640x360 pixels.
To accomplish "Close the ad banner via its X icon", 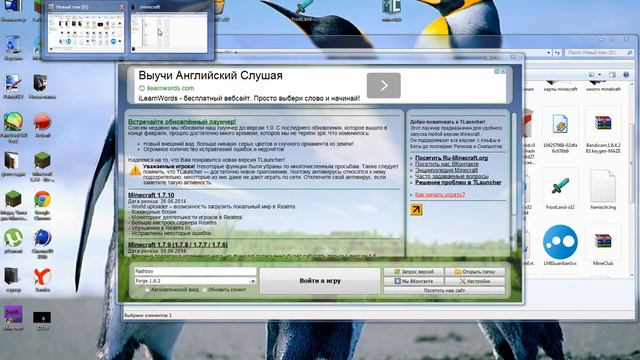I will tap(503, 71).
